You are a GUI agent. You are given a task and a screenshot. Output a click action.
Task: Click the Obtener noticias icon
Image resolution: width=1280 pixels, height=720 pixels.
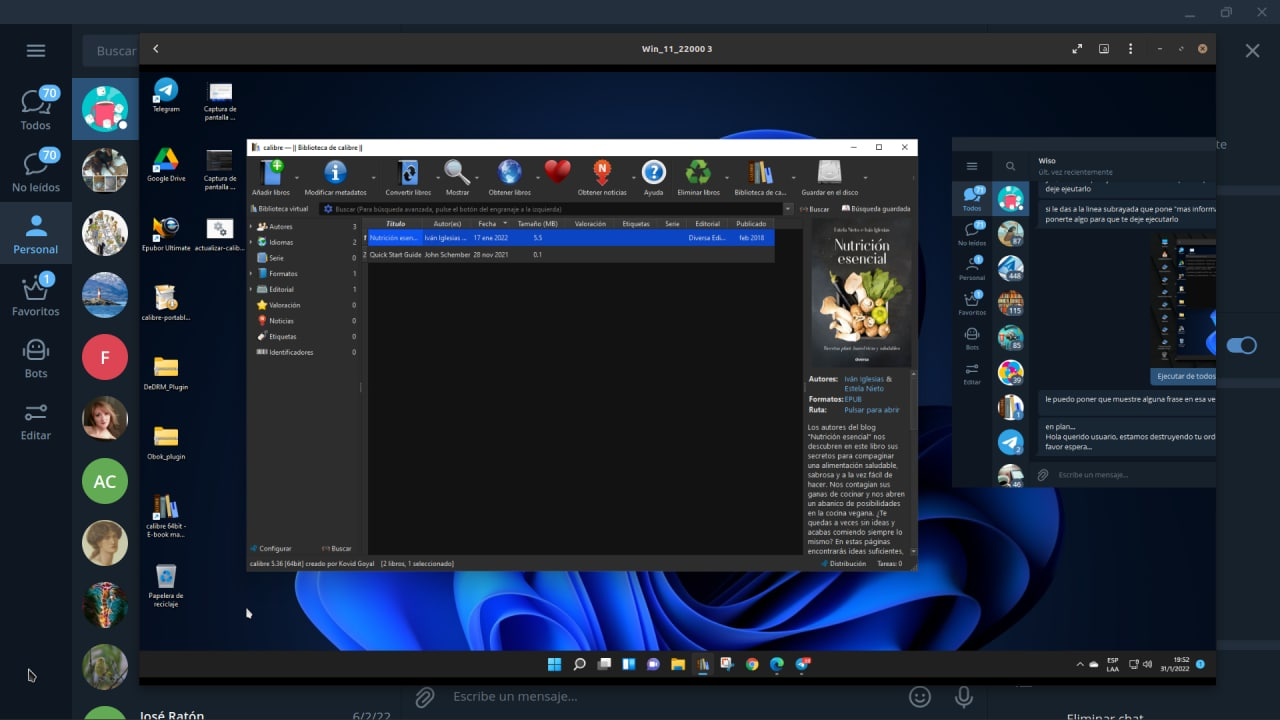click(x=602, y=173)
